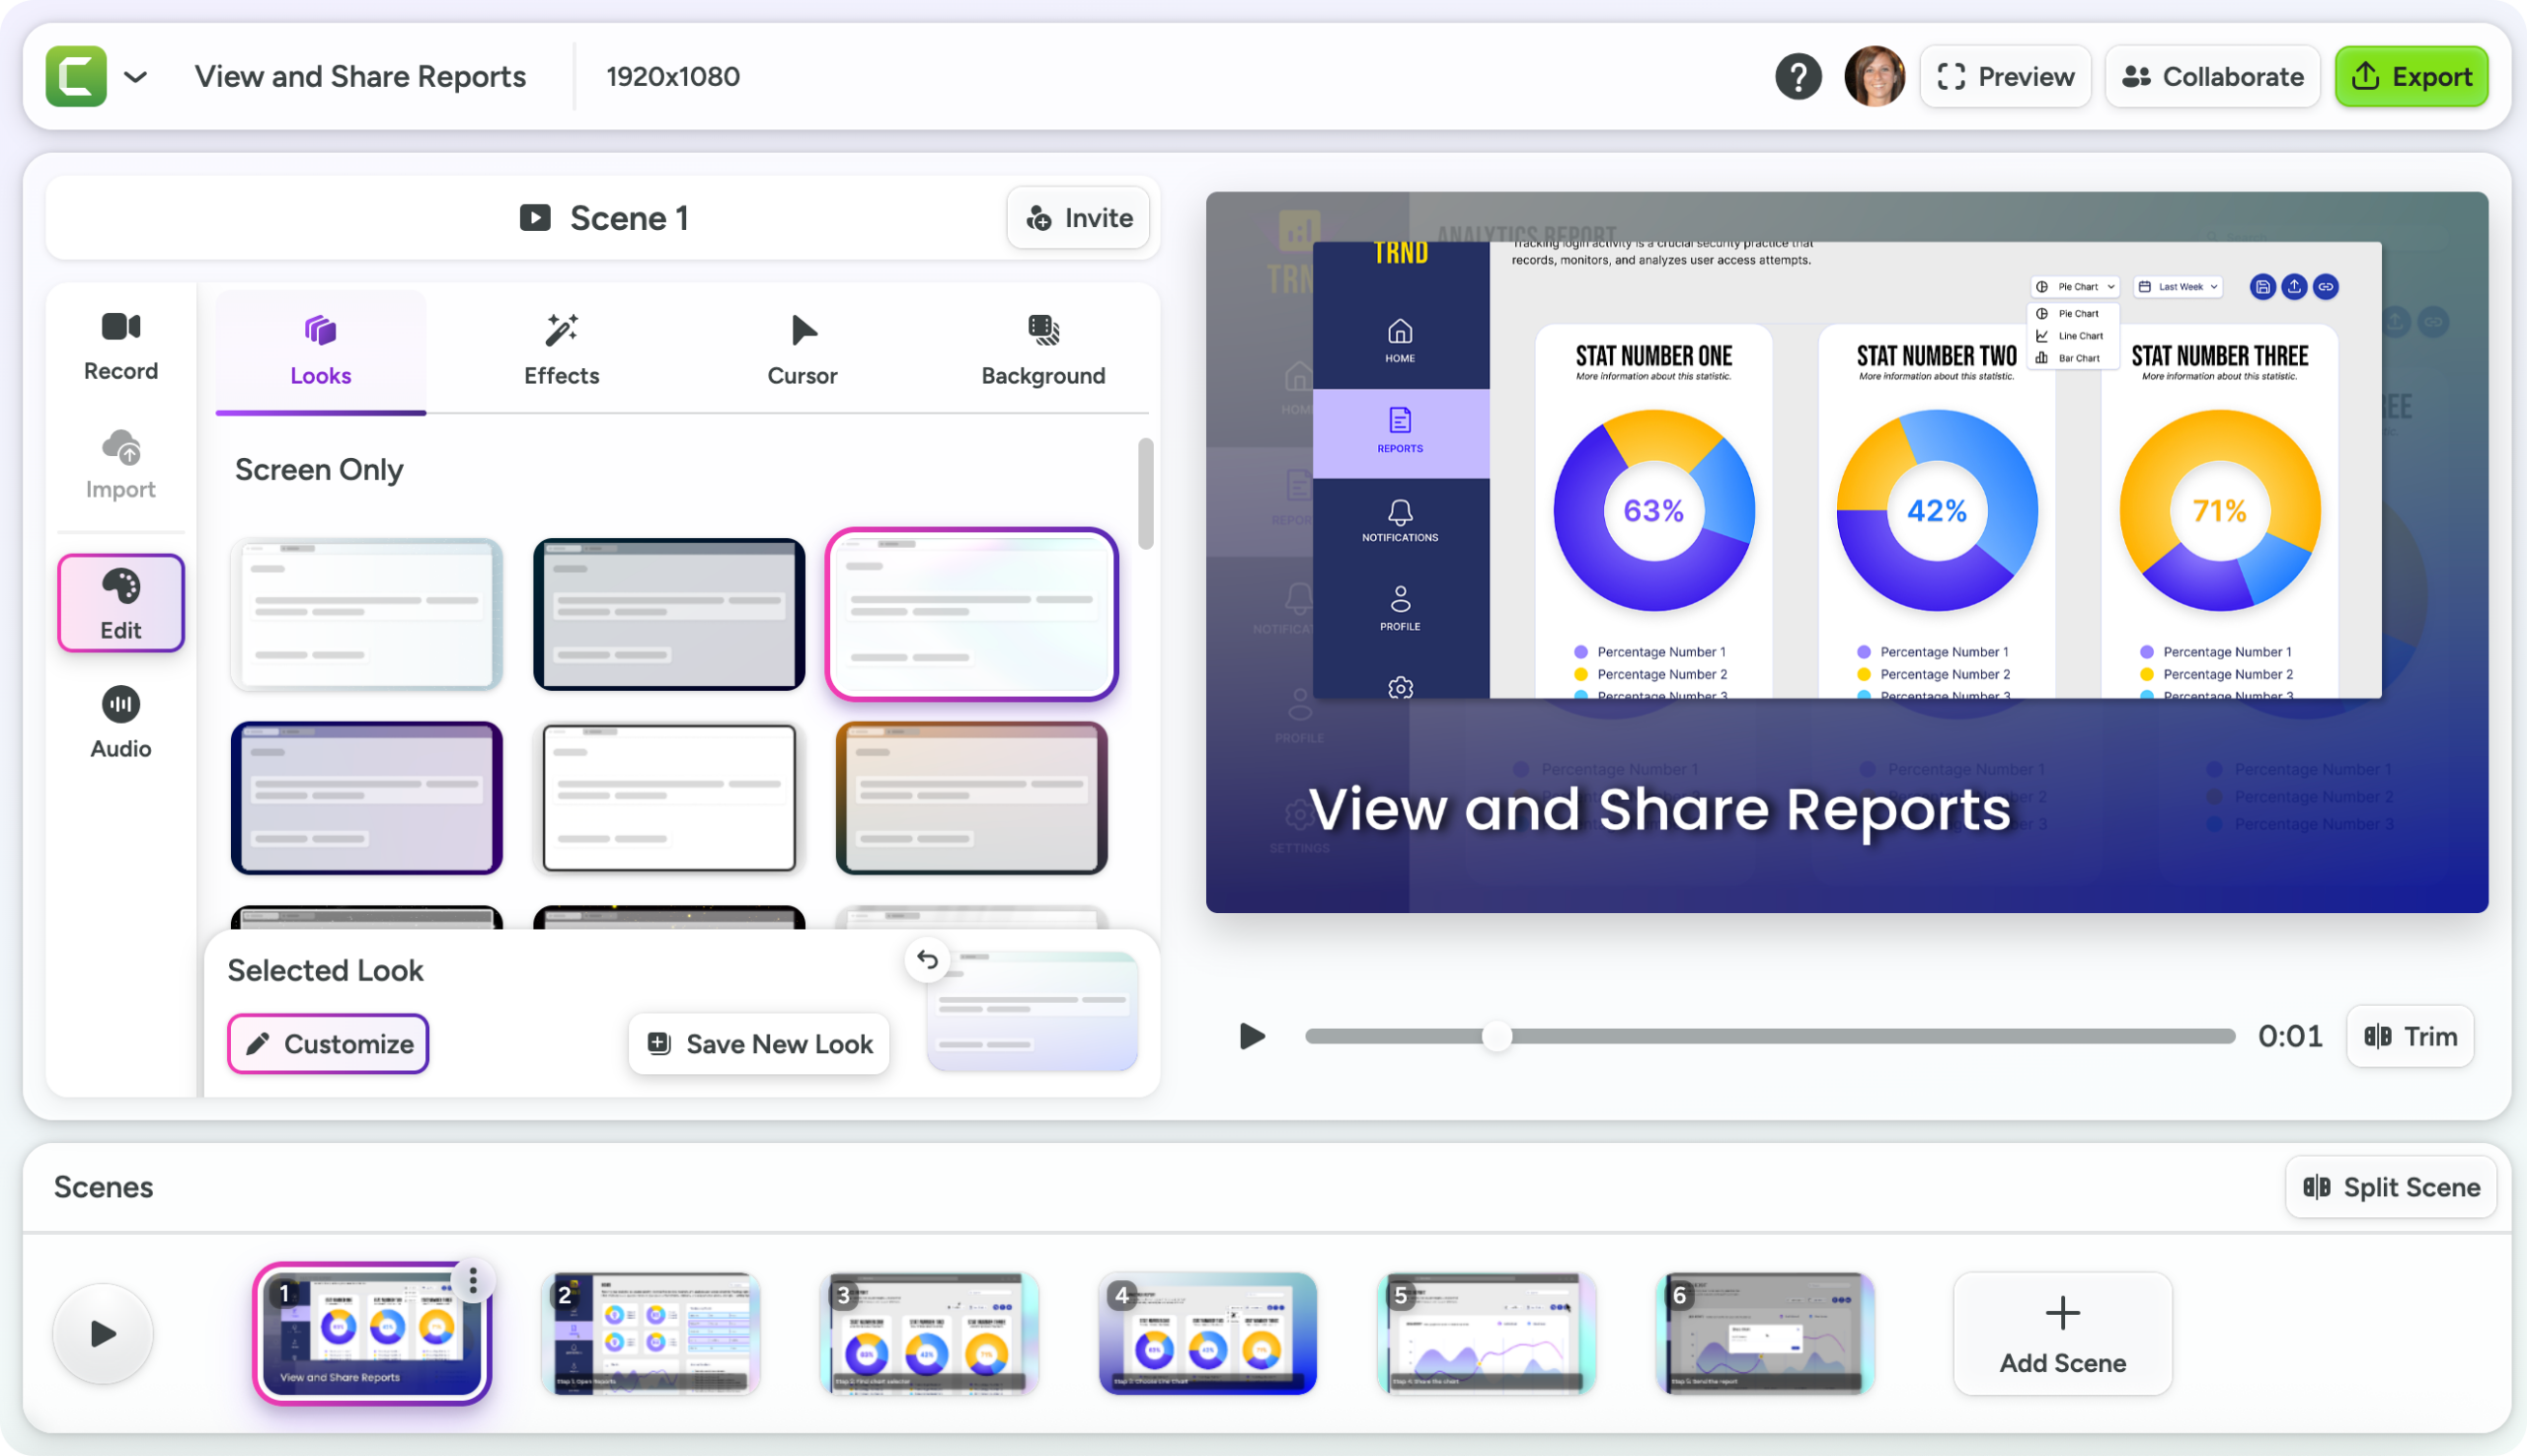The height and width of the screenshot is (1456, 2527).
Task: Export the project
Action: click(x=2411, y=76)
